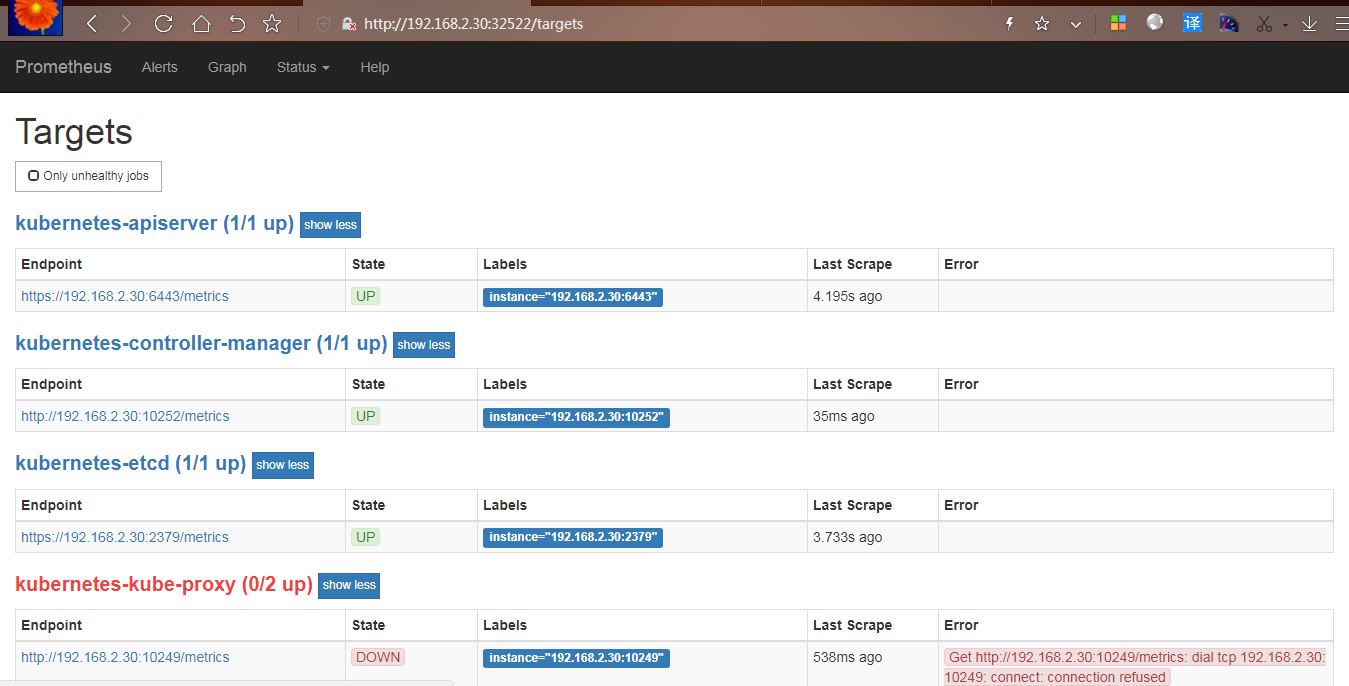Click the shield security icon in address bar

pos(323,23)
